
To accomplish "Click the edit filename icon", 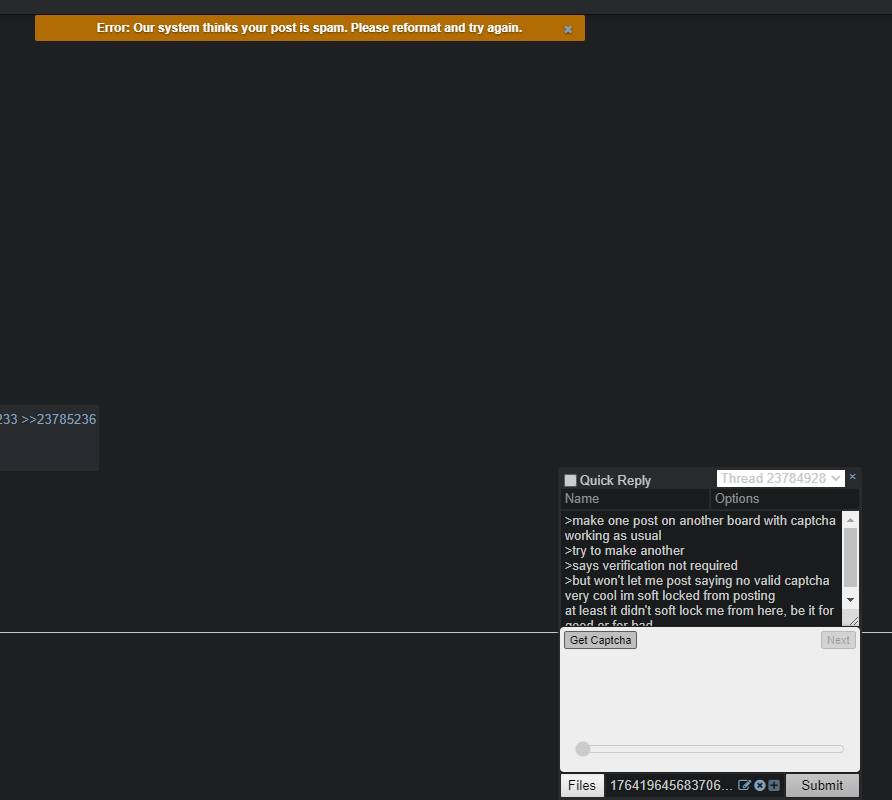I will [744, 785].
